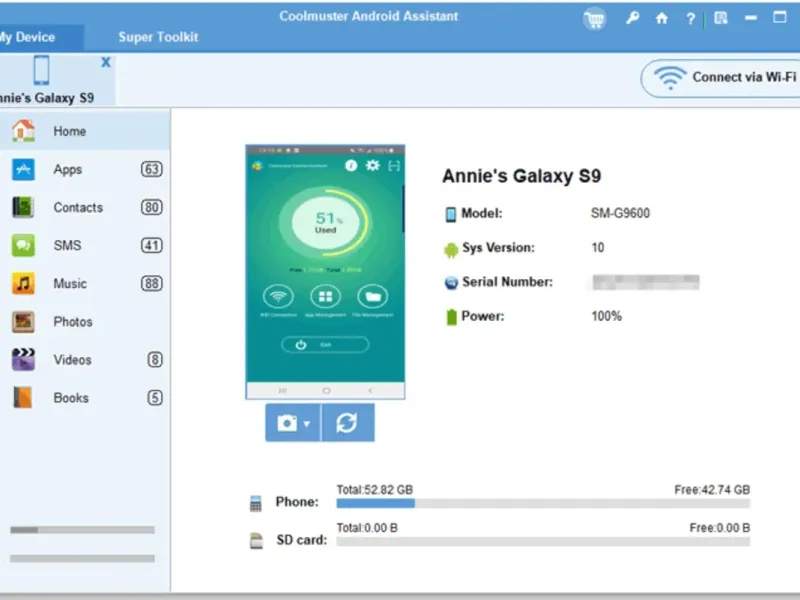Click the Exit button in phone preview

(325, 345)
